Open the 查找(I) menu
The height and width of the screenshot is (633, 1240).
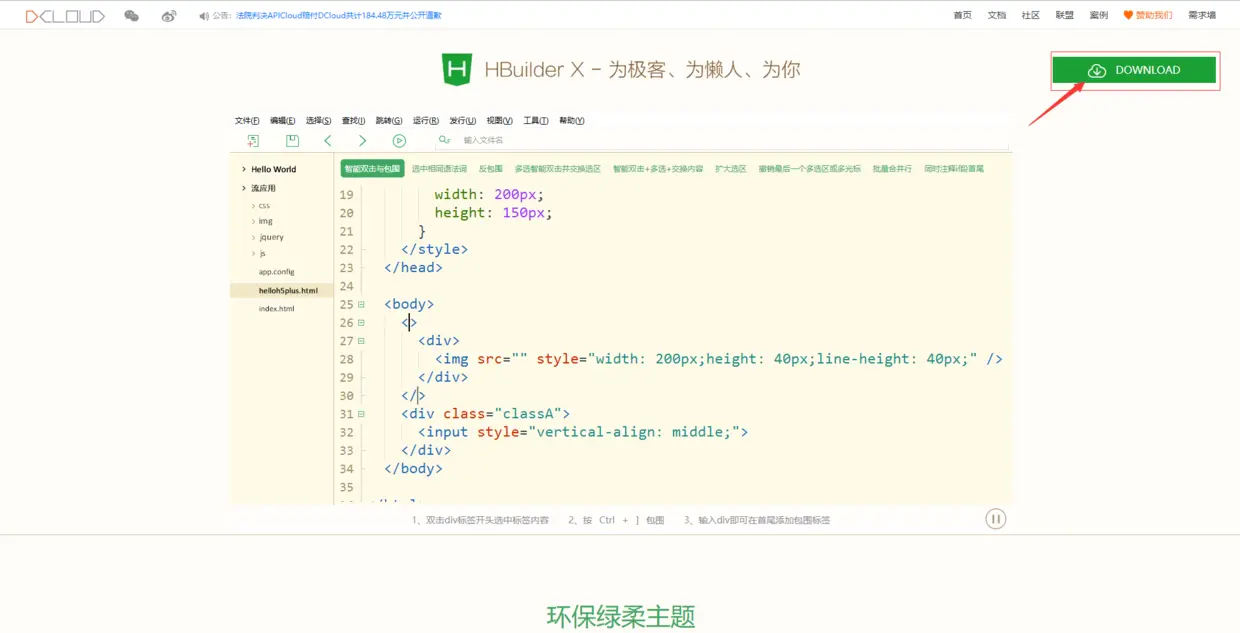click(353, 121)
